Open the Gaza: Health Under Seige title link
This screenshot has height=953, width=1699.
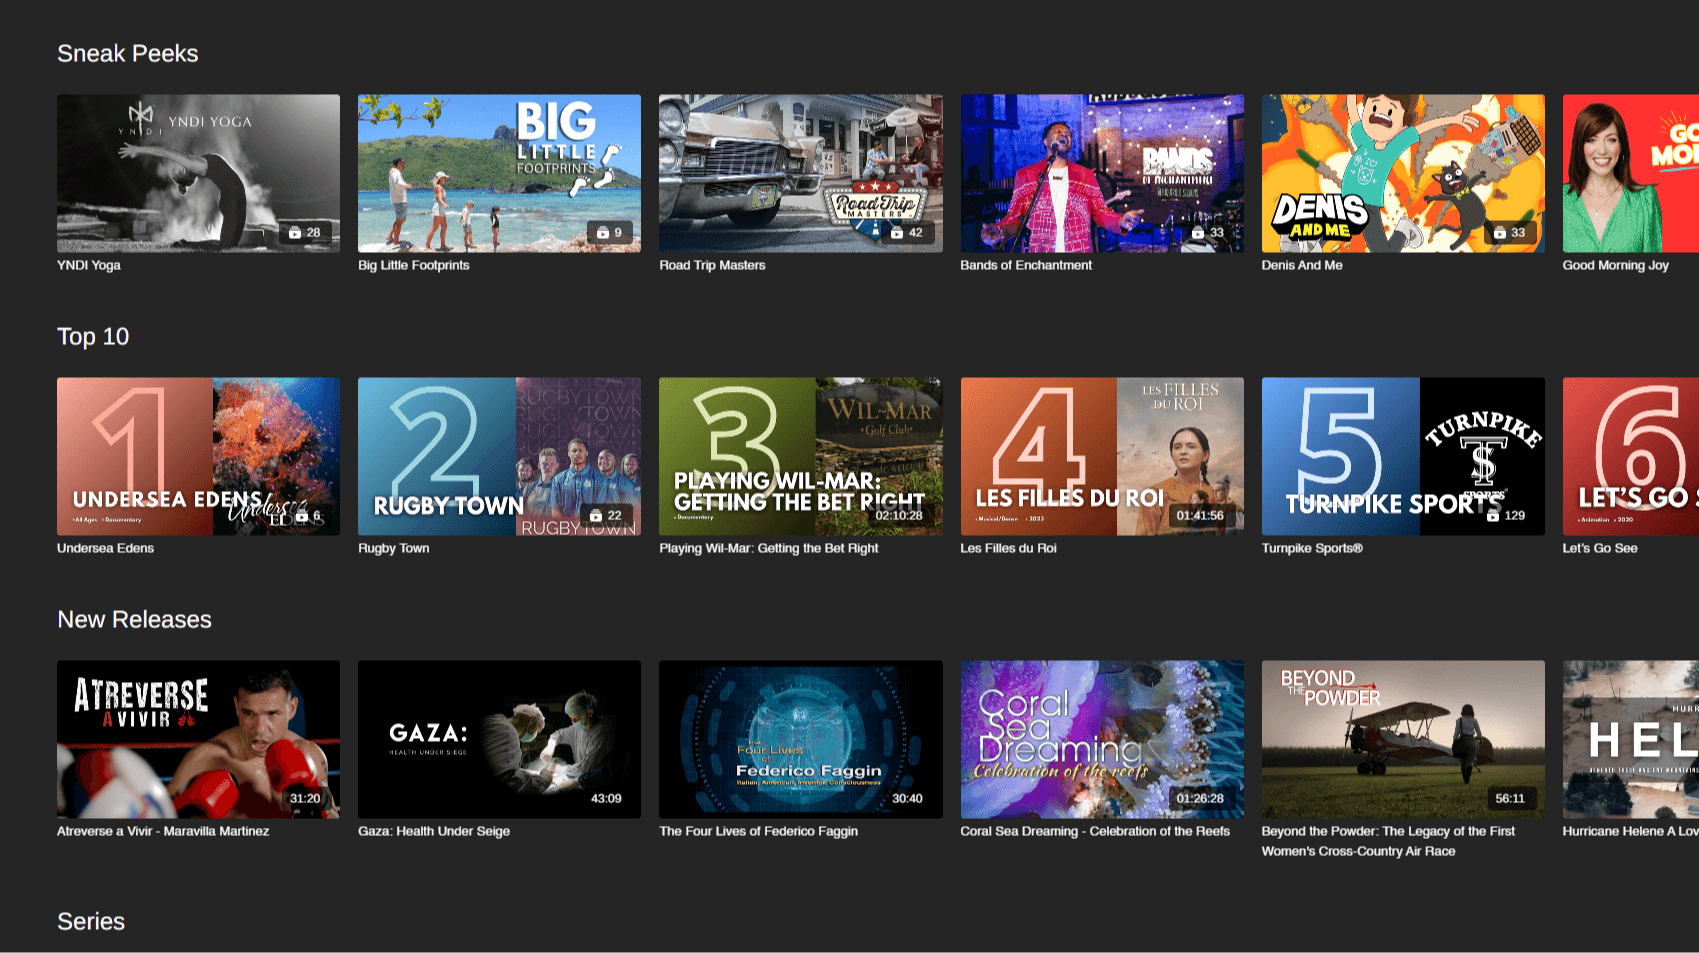[433, 831]
